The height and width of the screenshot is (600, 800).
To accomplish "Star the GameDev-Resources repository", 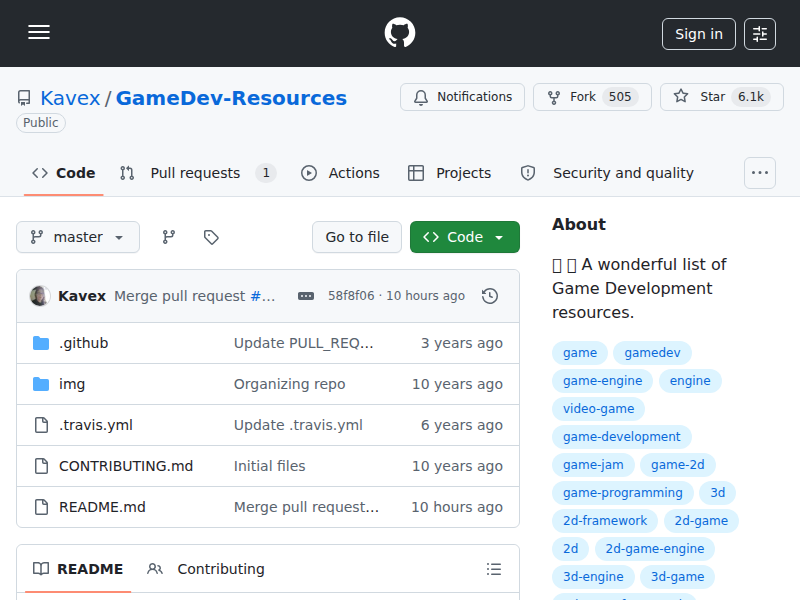I will pos(721,97).
